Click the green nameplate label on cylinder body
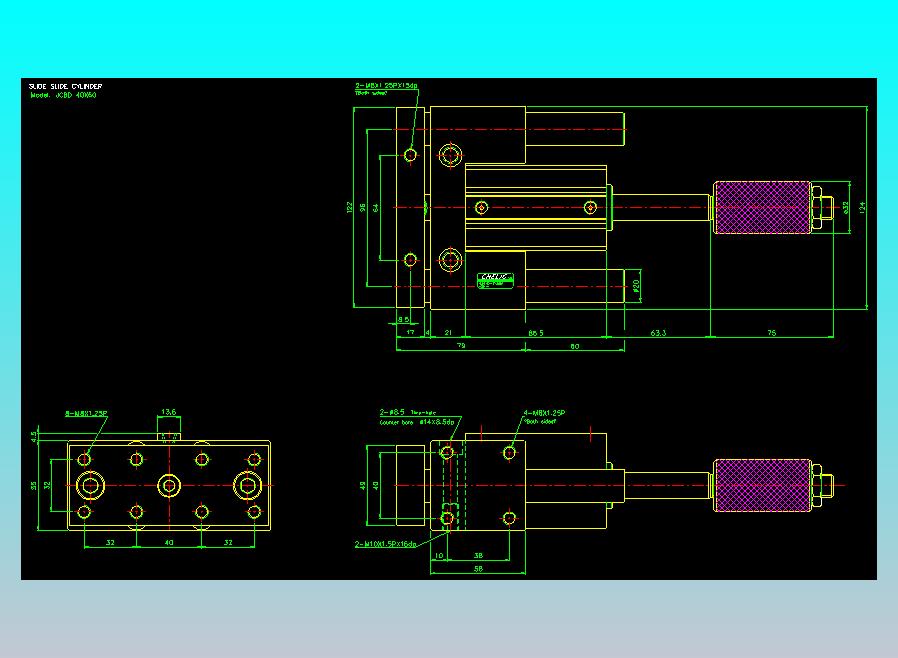This screenshot has height=658, width=898. [495, 280]
